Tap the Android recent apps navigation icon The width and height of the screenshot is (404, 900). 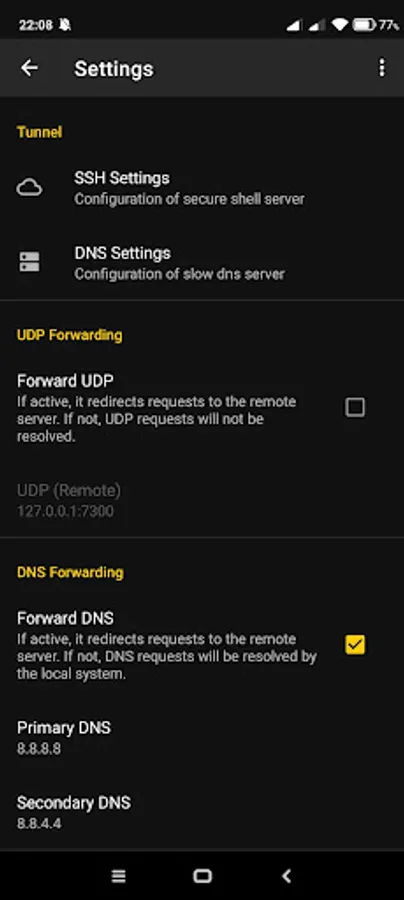point(118,875)
